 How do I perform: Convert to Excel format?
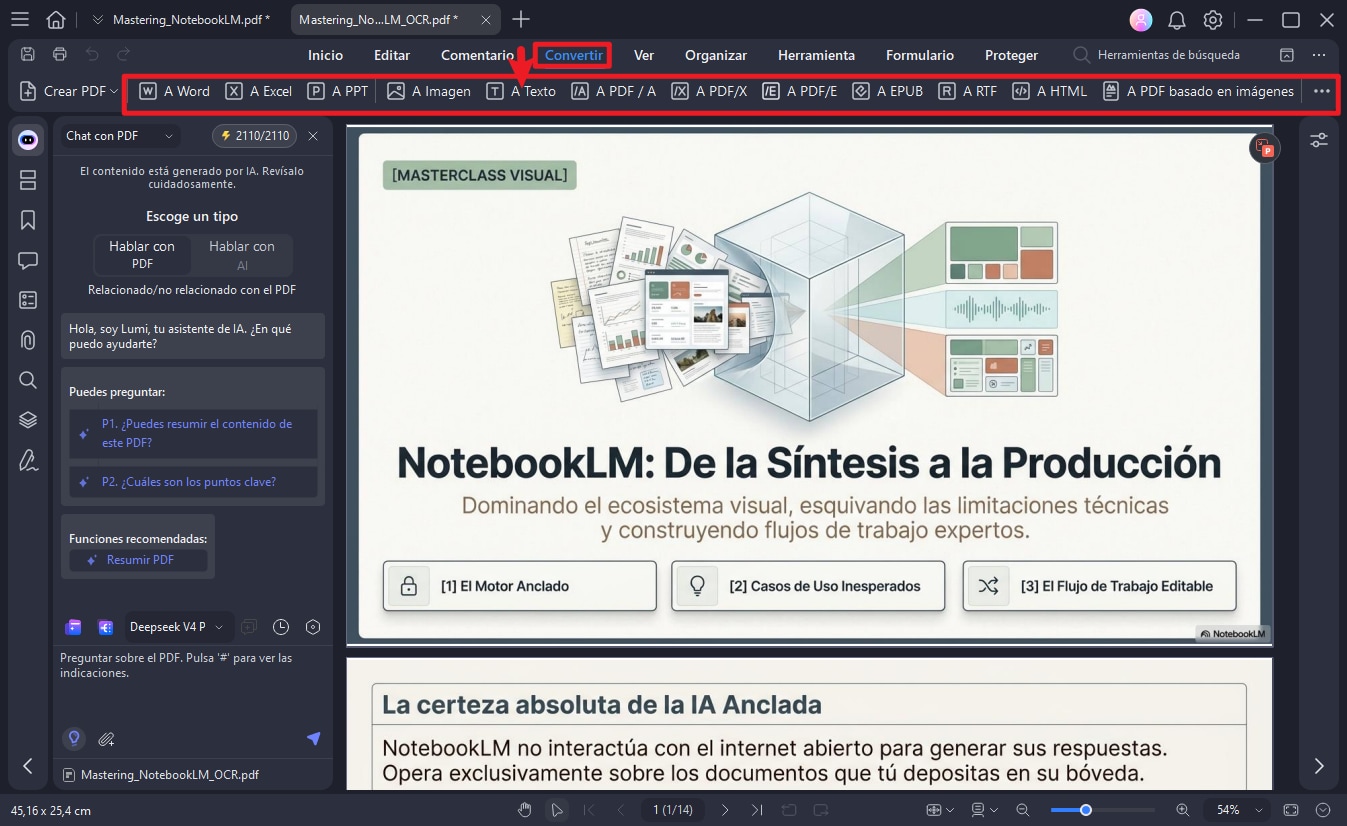click(258, 91)
